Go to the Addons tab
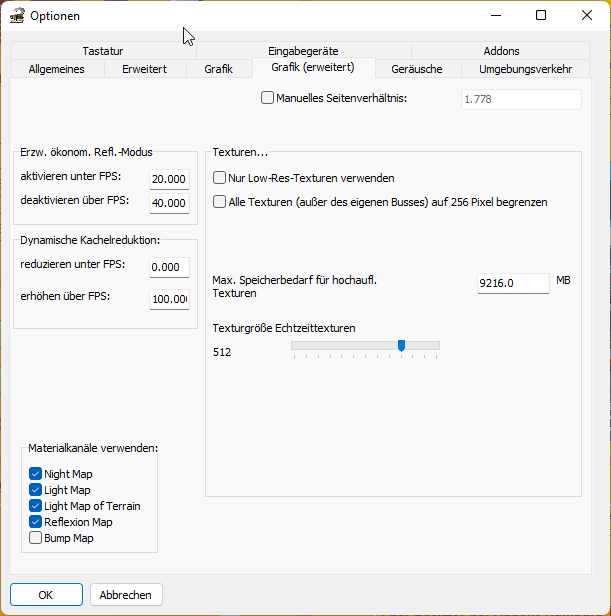This screenshot has height=616, width=611. coord(501,51)
